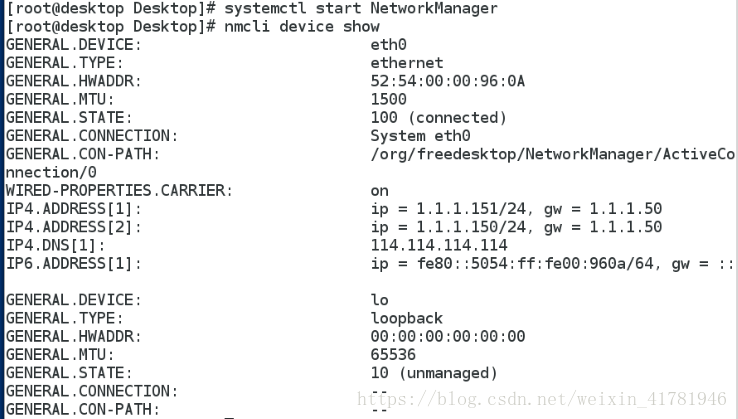Click the 'systemctl start NetworkManager' command text
This screenshot has width=738, height=419.
pos(361,8)
